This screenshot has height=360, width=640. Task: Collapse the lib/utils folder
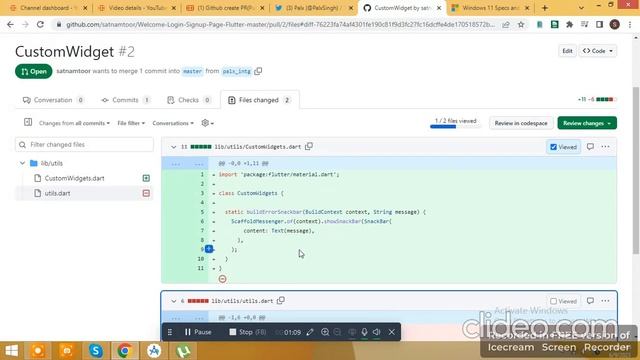click(22, 163)
